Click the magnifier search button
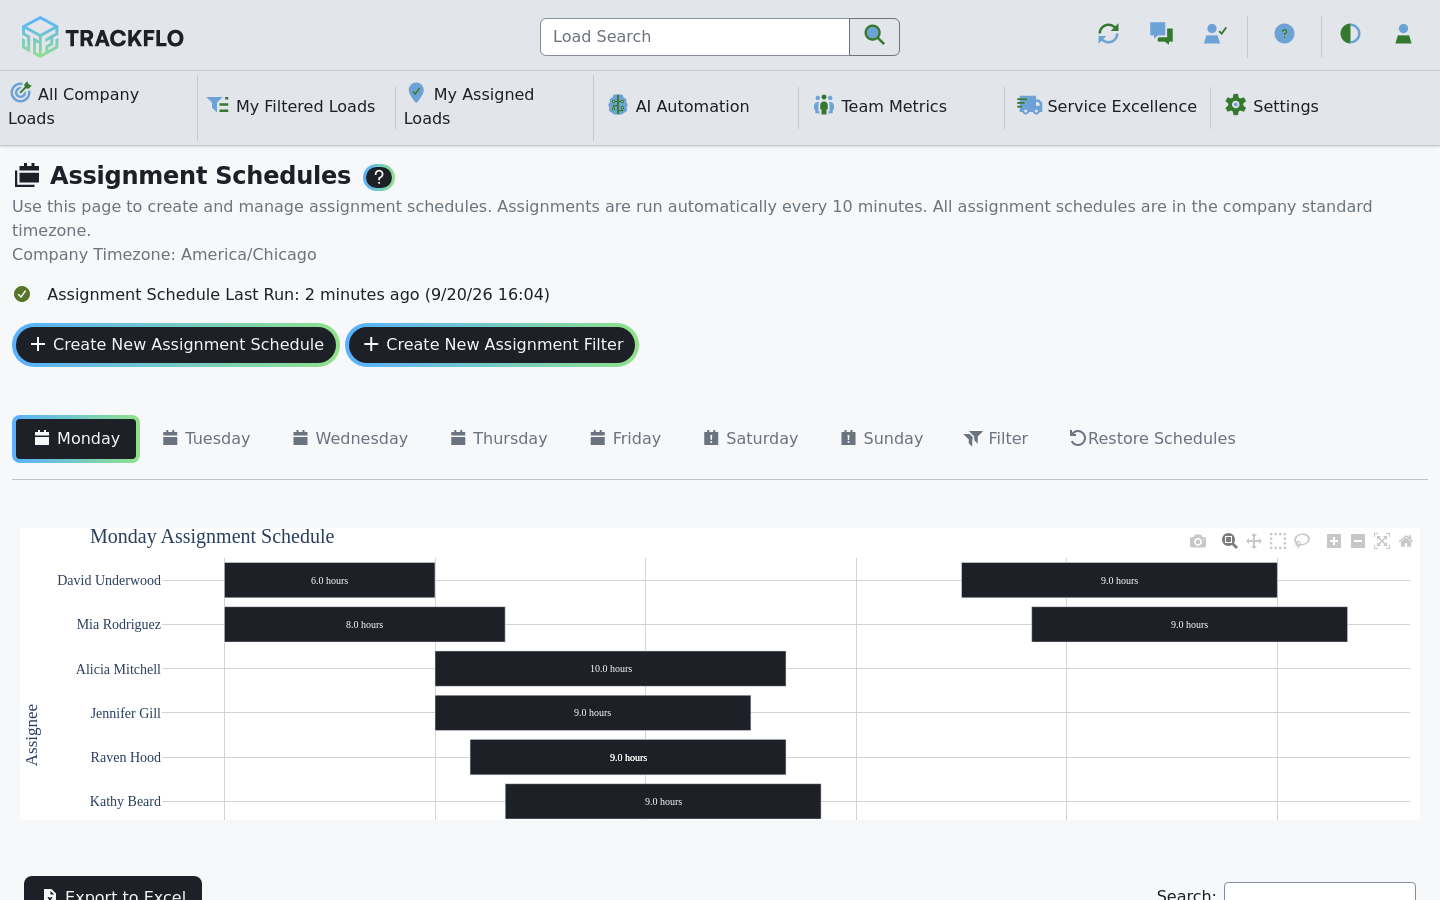The width and height of the screenshot is (1440, 900). pyautogui.click(x=875, y=37)
